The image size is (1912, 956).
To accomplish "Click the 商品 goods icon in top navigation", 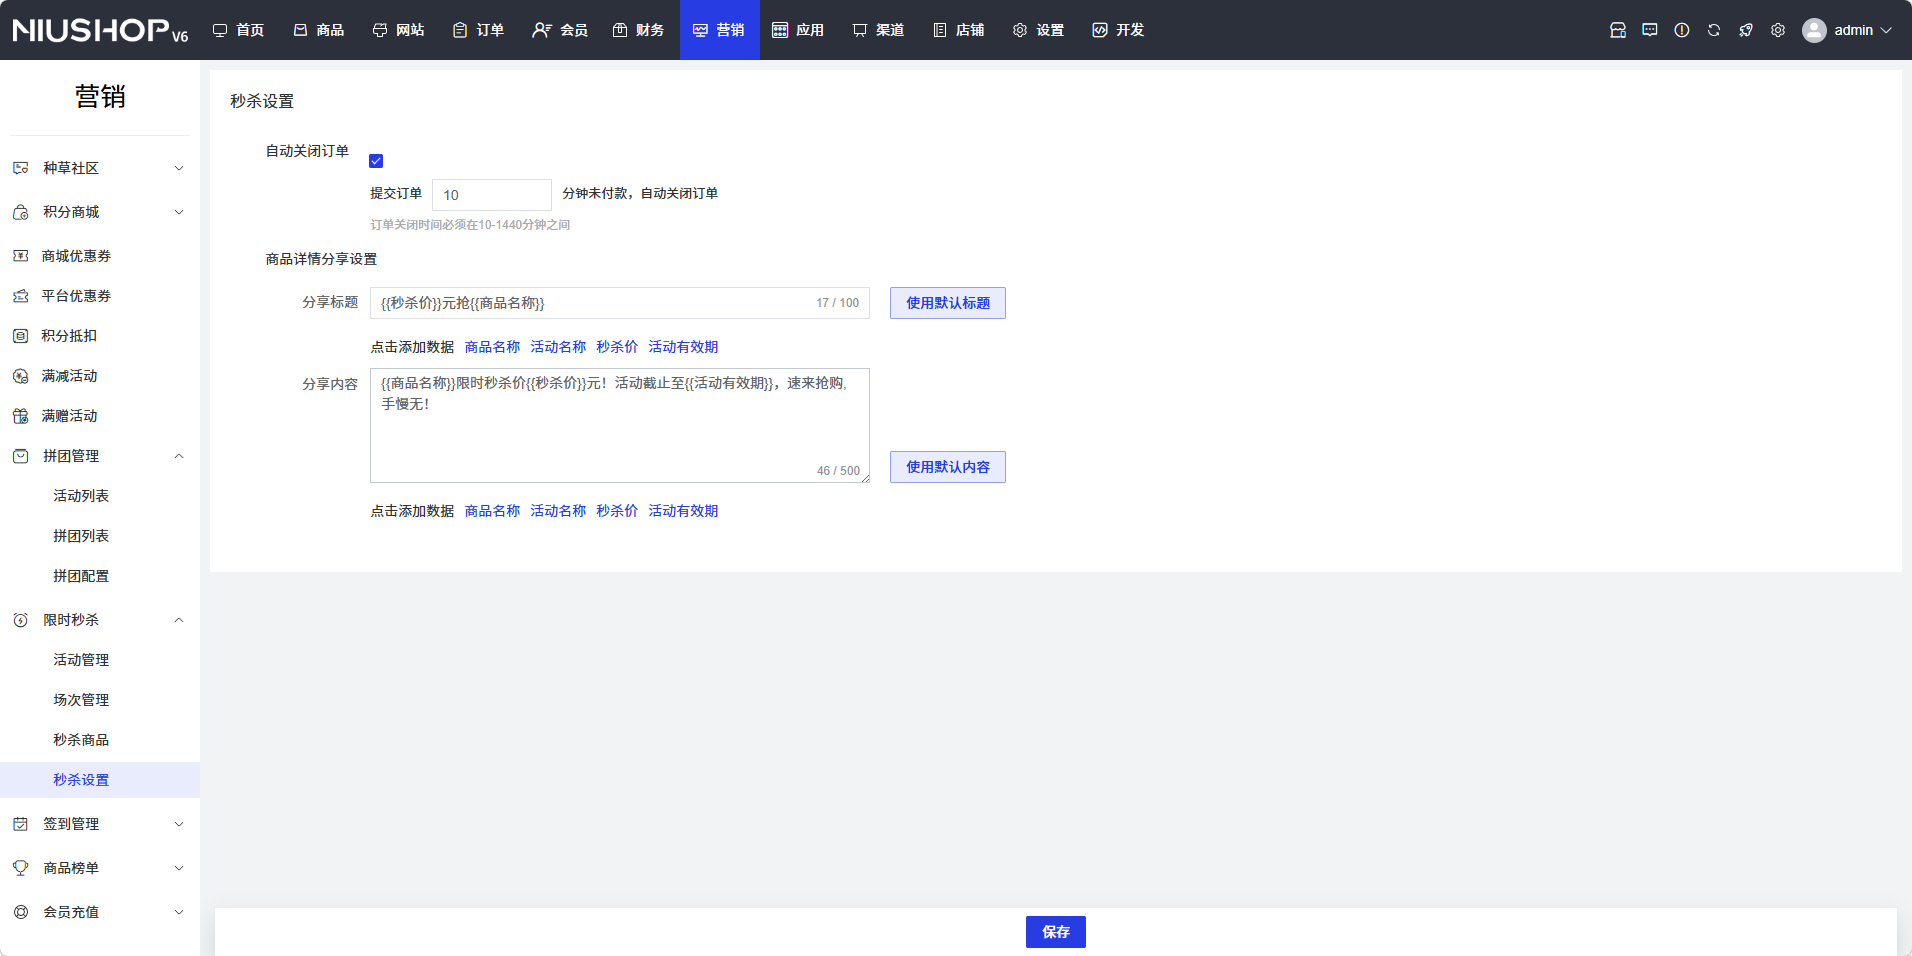I will click(300, 30).
